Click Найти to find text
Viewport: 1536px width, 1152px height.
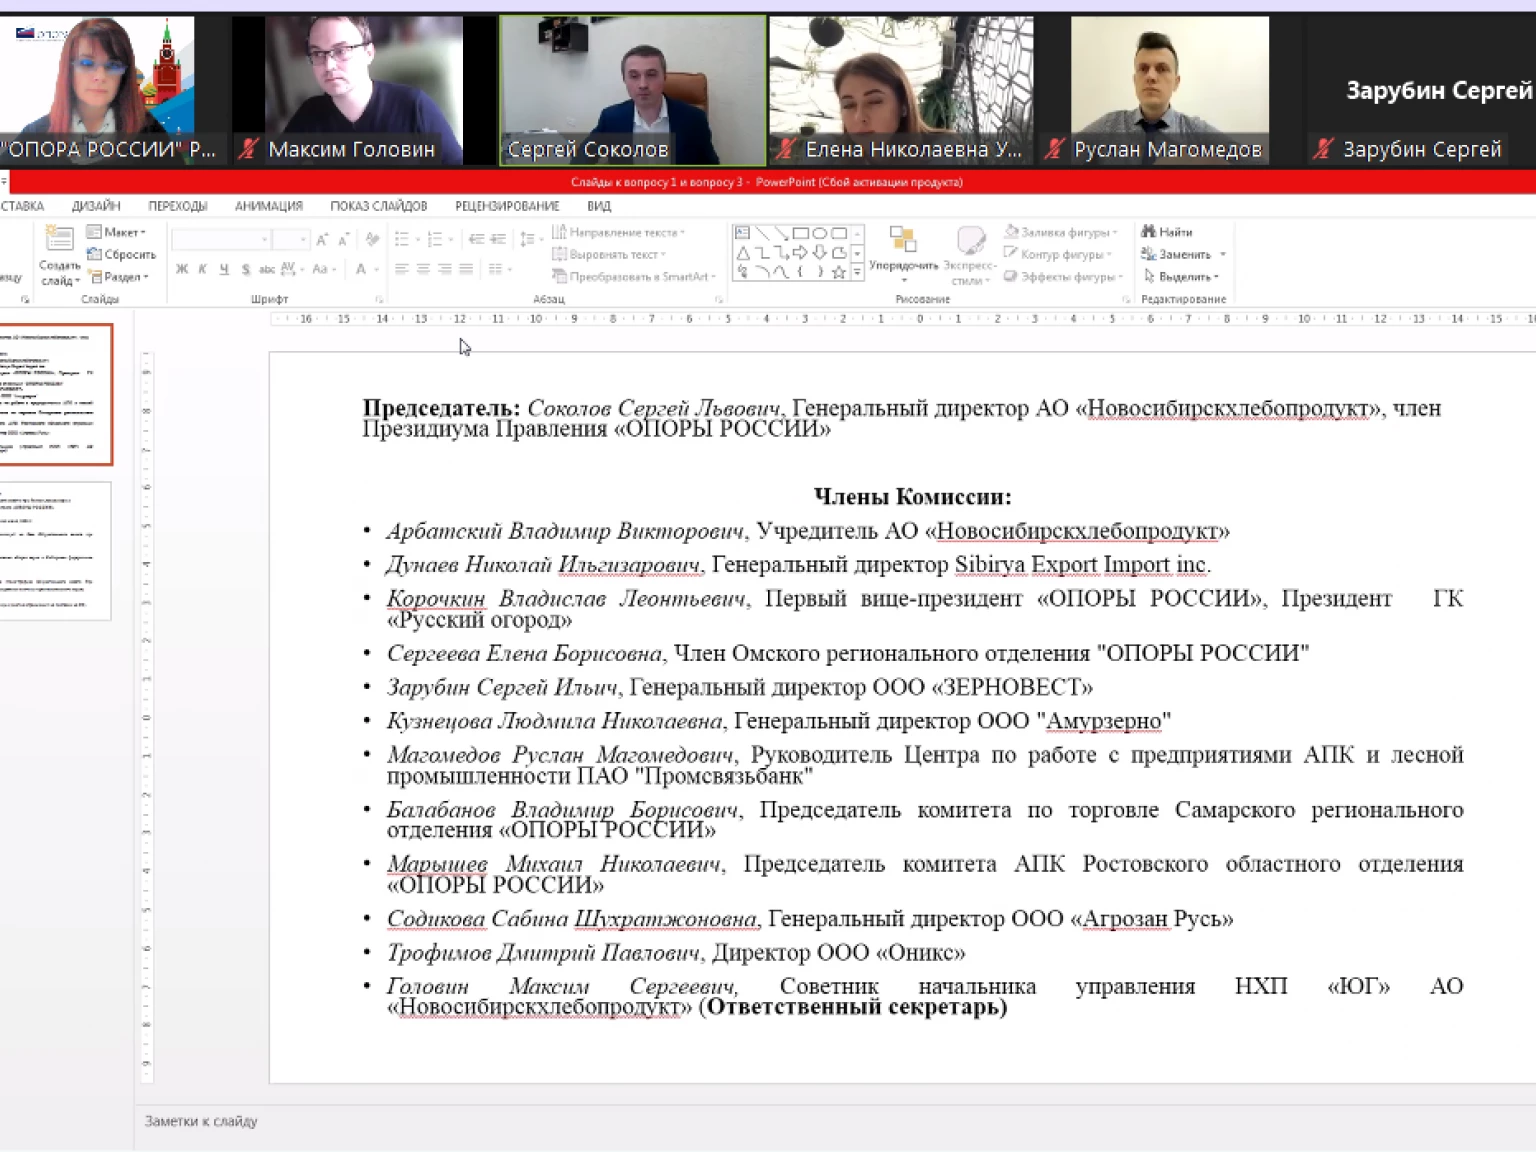[x=1167, y=232]
